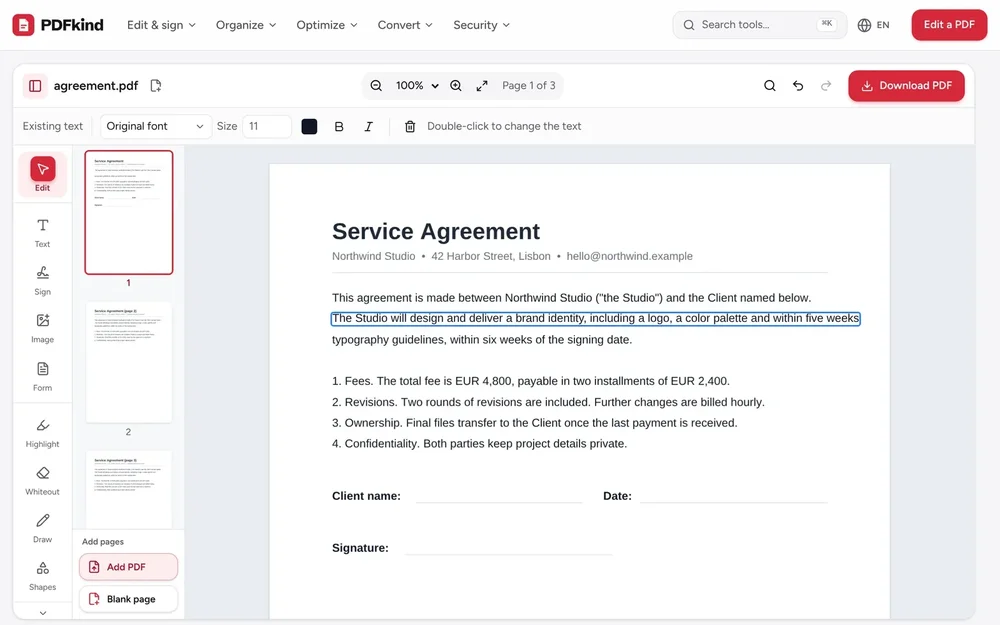Click the hello@northwind.example email text
This screenshot has height=625, width=1000.
[629, 256]
